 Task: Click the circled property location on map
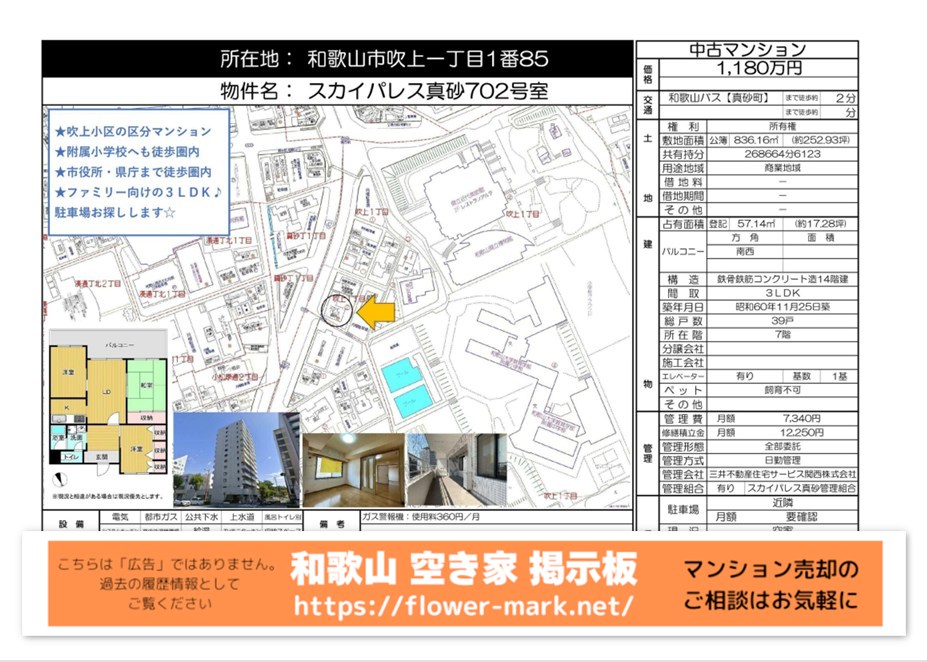pyautogui.click(x=338, y=311)
